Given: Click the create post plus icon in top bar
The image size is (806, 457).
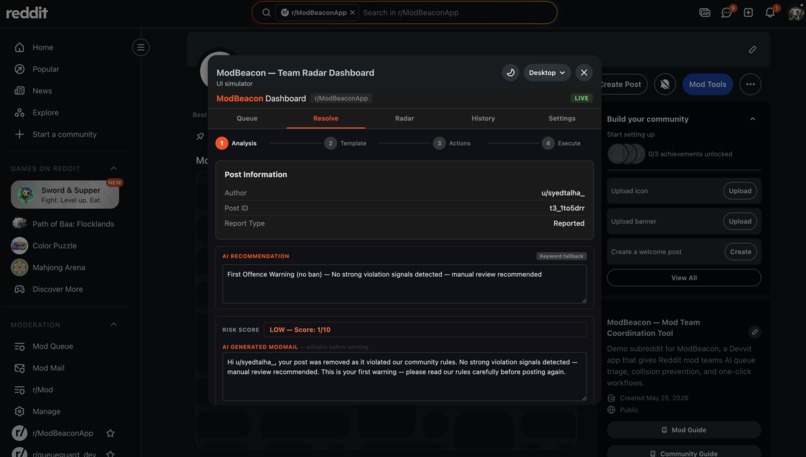Looking at the screenshot, I should point(748,12).
